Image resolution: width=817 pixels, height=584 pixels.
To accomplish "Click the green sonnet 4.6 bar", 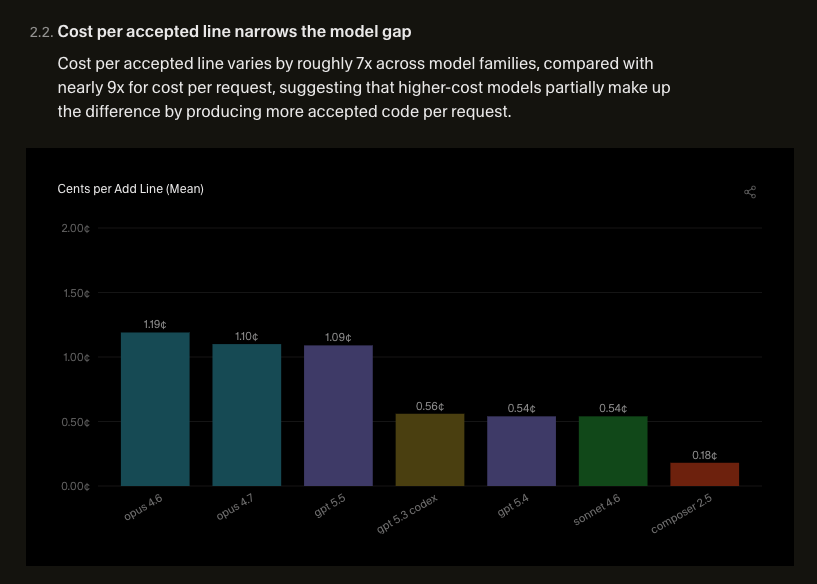I will 613,451.
